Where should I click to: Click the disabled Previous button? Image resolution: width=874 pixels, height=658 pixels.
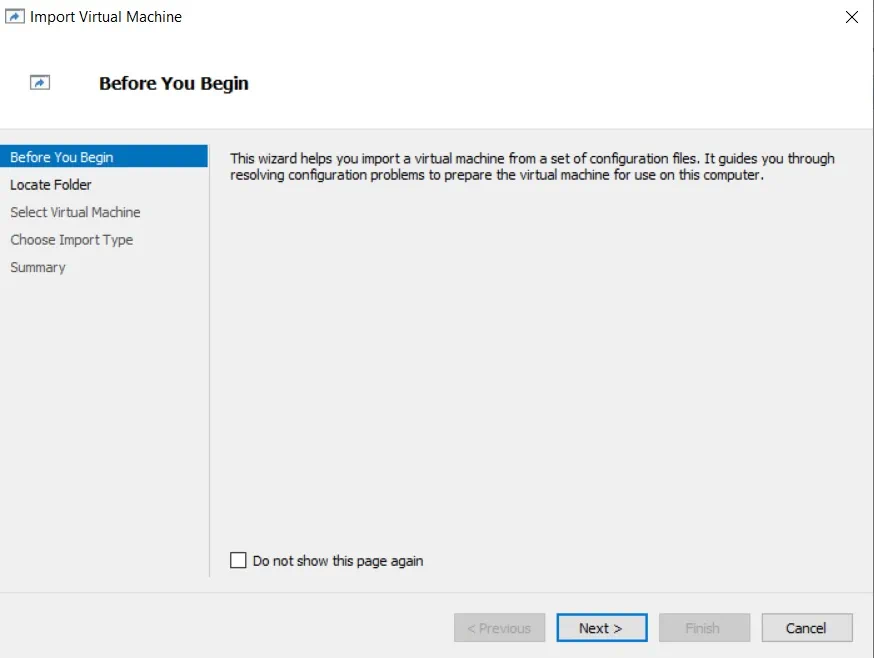coord(499,628)
